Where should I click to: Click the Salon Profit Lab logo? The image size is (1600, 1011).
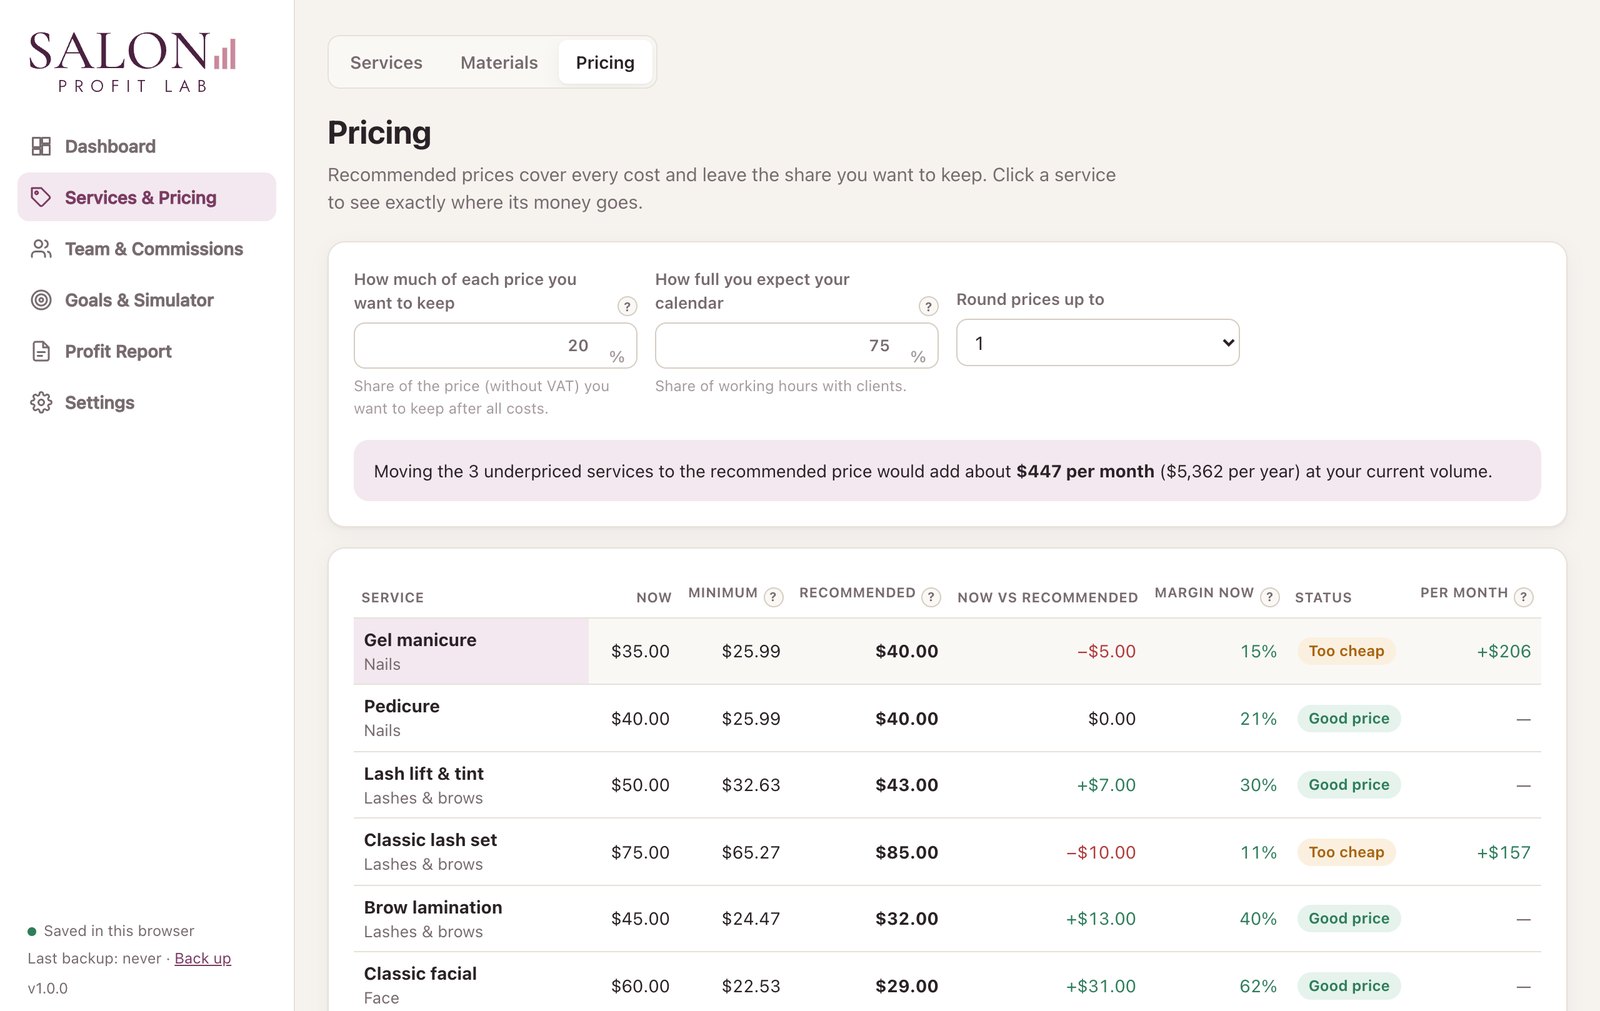click(x=132, y=62)
